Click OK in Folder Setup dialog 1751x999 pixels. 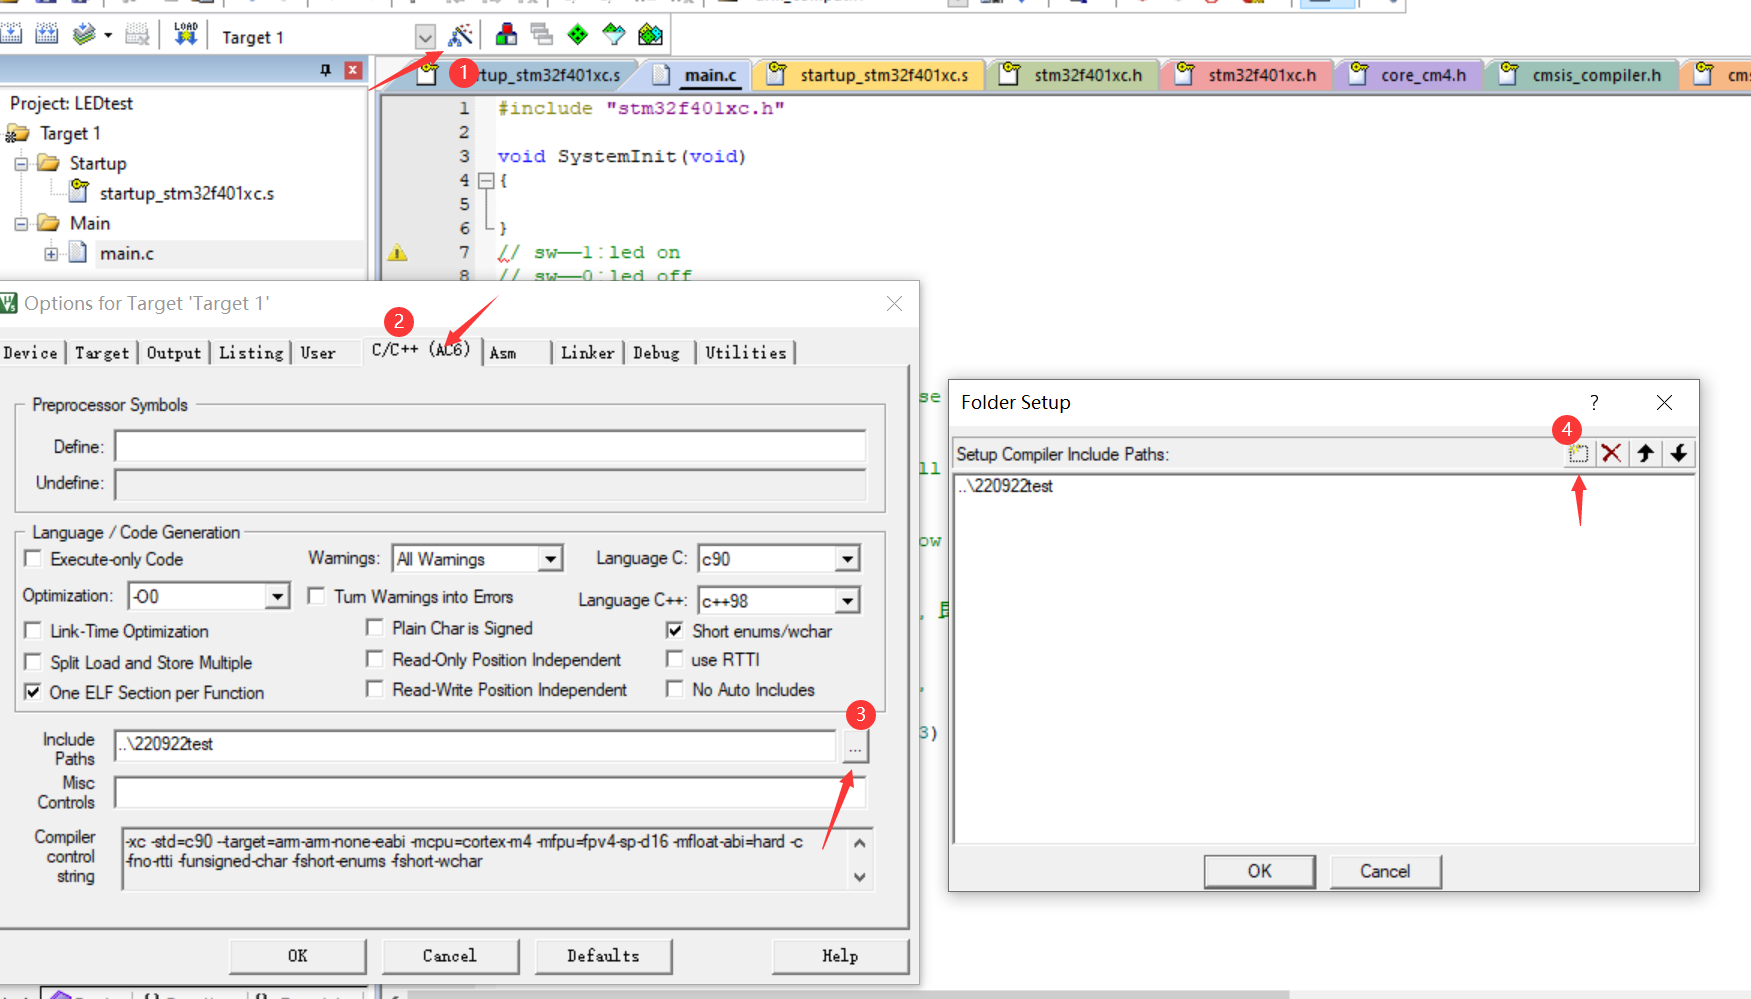click(x=1260, y=871)
